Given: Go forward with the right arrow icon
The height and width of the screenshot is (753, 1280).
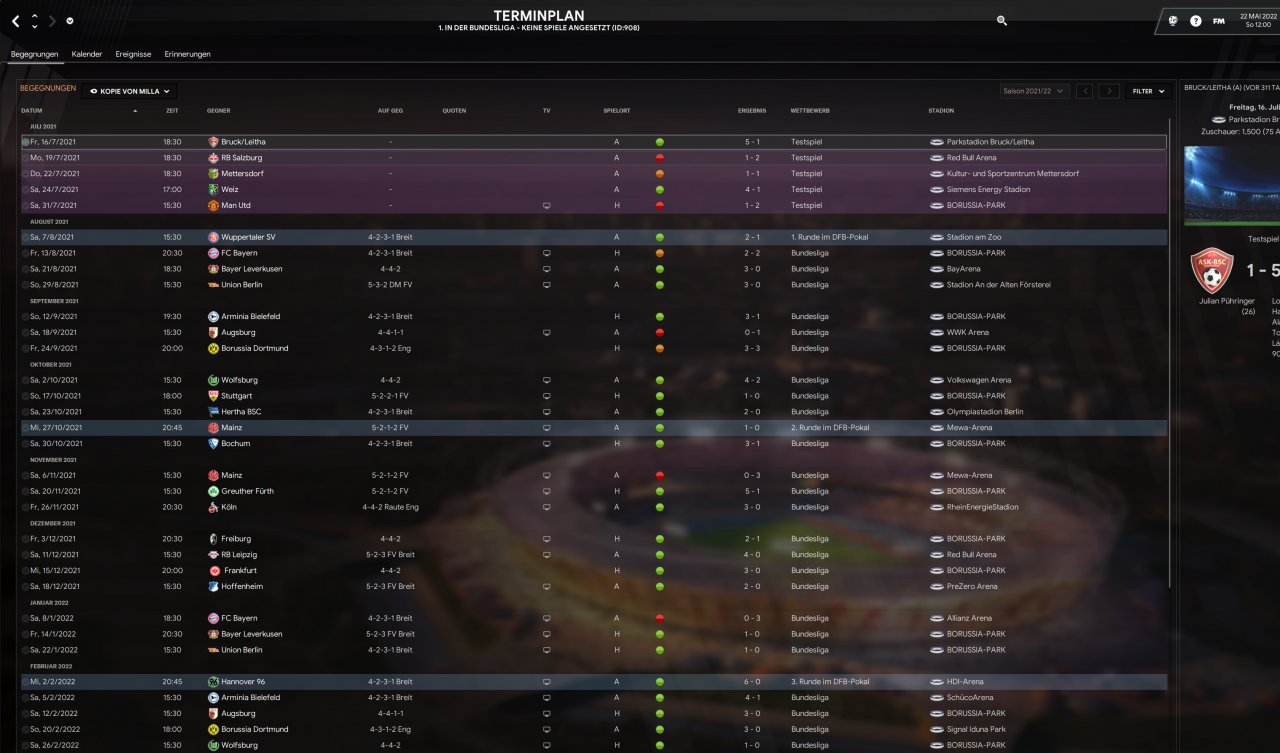Looking at the screenshot, I should (x=52, y=21).
